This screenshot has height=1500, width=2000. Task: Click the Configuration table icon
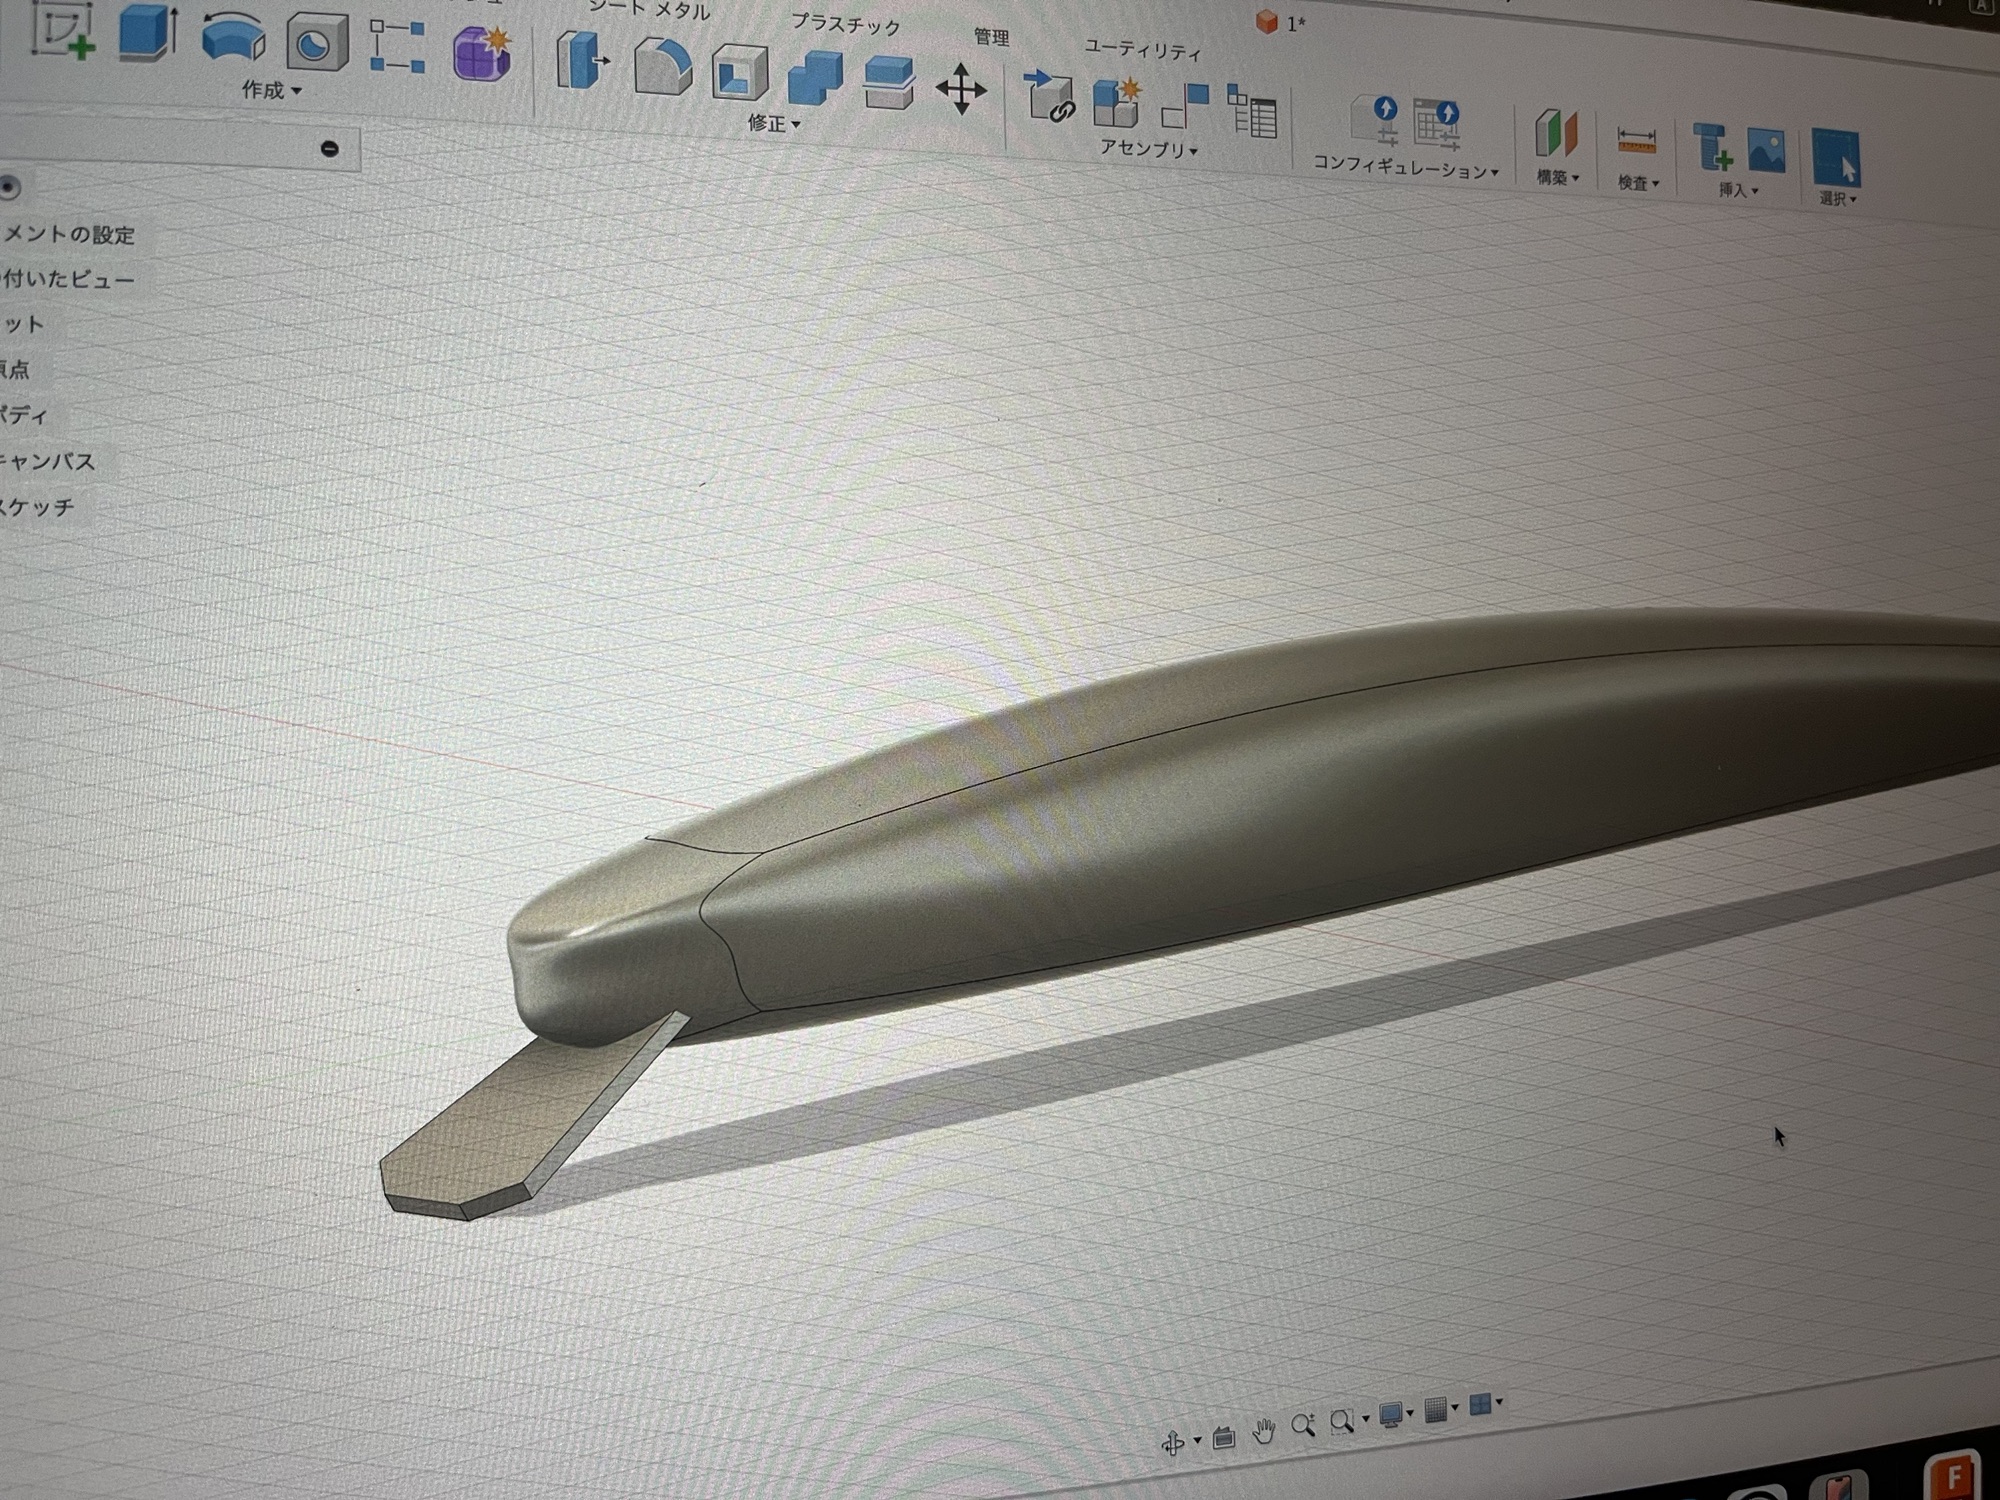point(1437,125)
